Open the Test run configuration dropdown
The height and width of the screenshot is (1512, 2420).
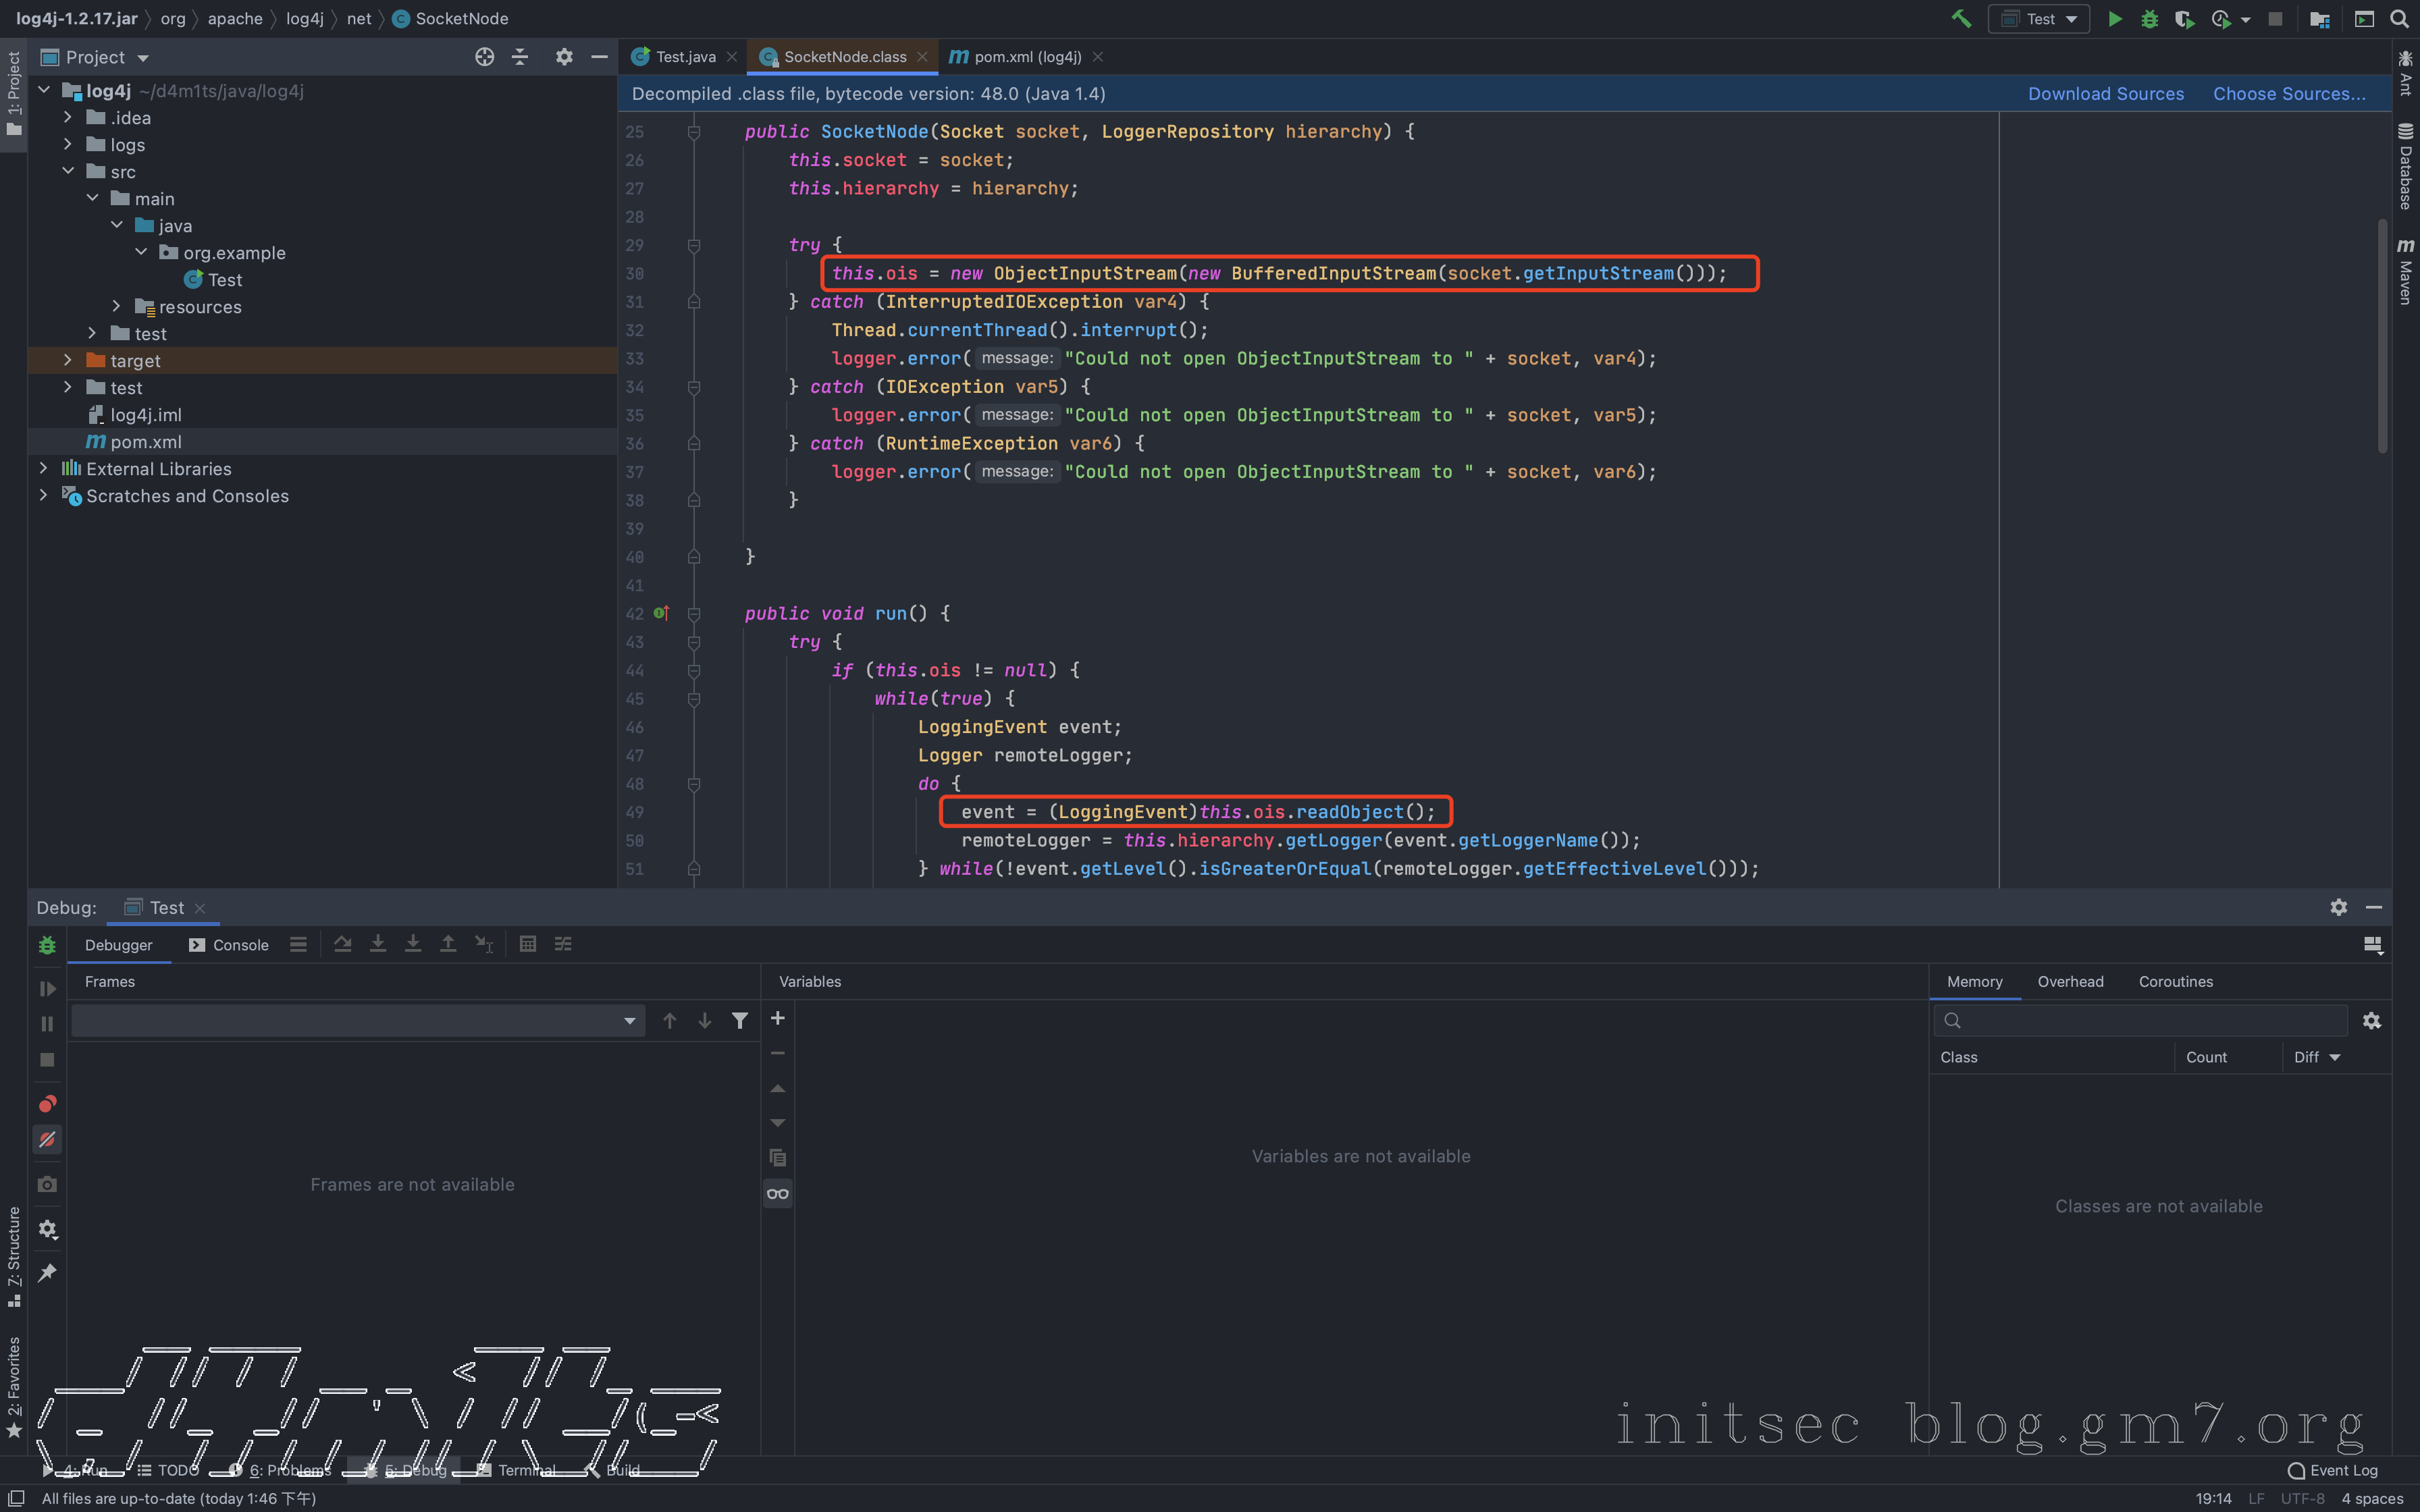2040,19
